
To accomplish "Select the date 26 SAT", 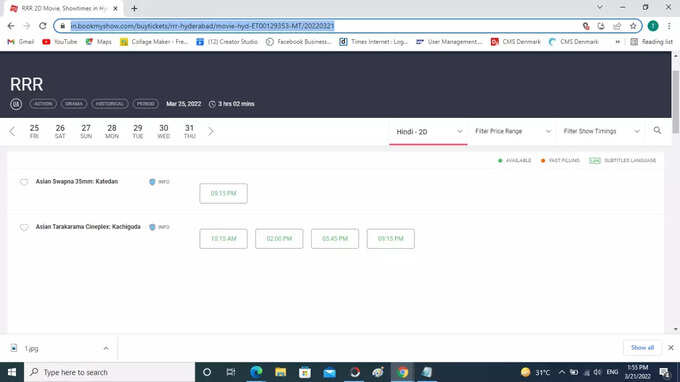I will pos(60,131).
